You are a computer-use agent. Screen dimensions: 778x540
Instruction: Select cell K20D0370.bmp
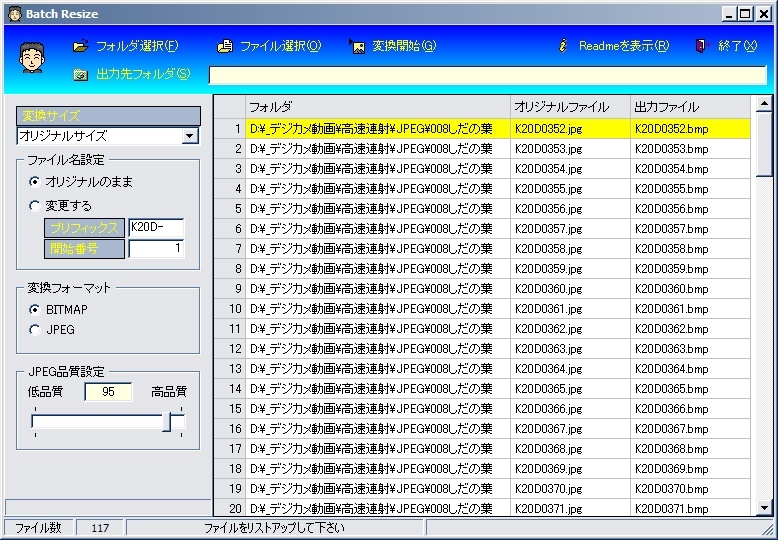[x=690, y=489]
